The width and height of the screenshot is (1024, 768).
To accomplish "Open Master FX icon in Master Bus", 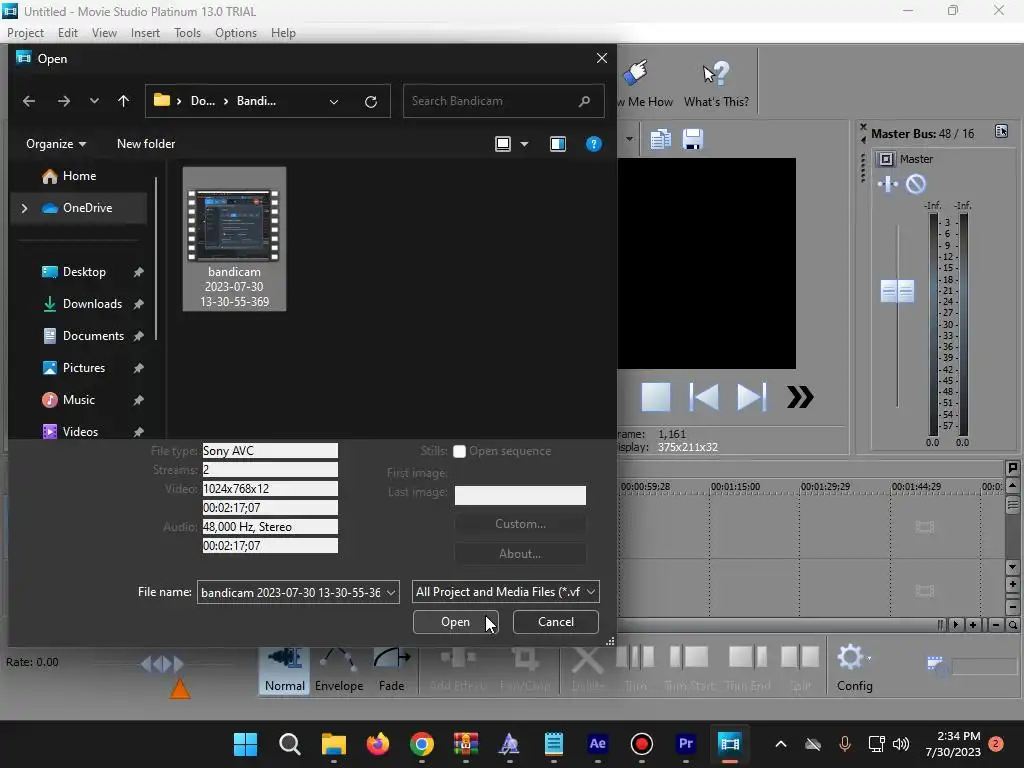I will 888,184.
